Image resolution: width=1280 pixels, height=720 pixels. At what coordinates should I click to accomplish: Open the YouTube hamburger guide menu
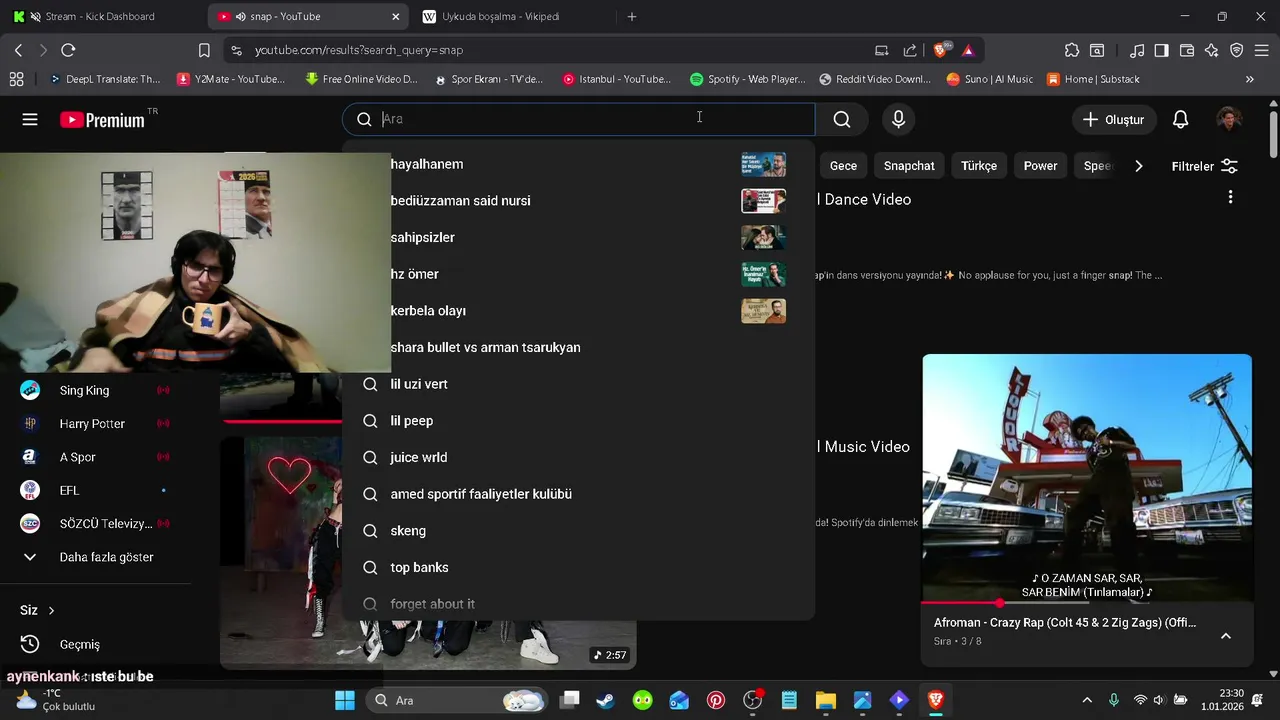tap(30, 119)
